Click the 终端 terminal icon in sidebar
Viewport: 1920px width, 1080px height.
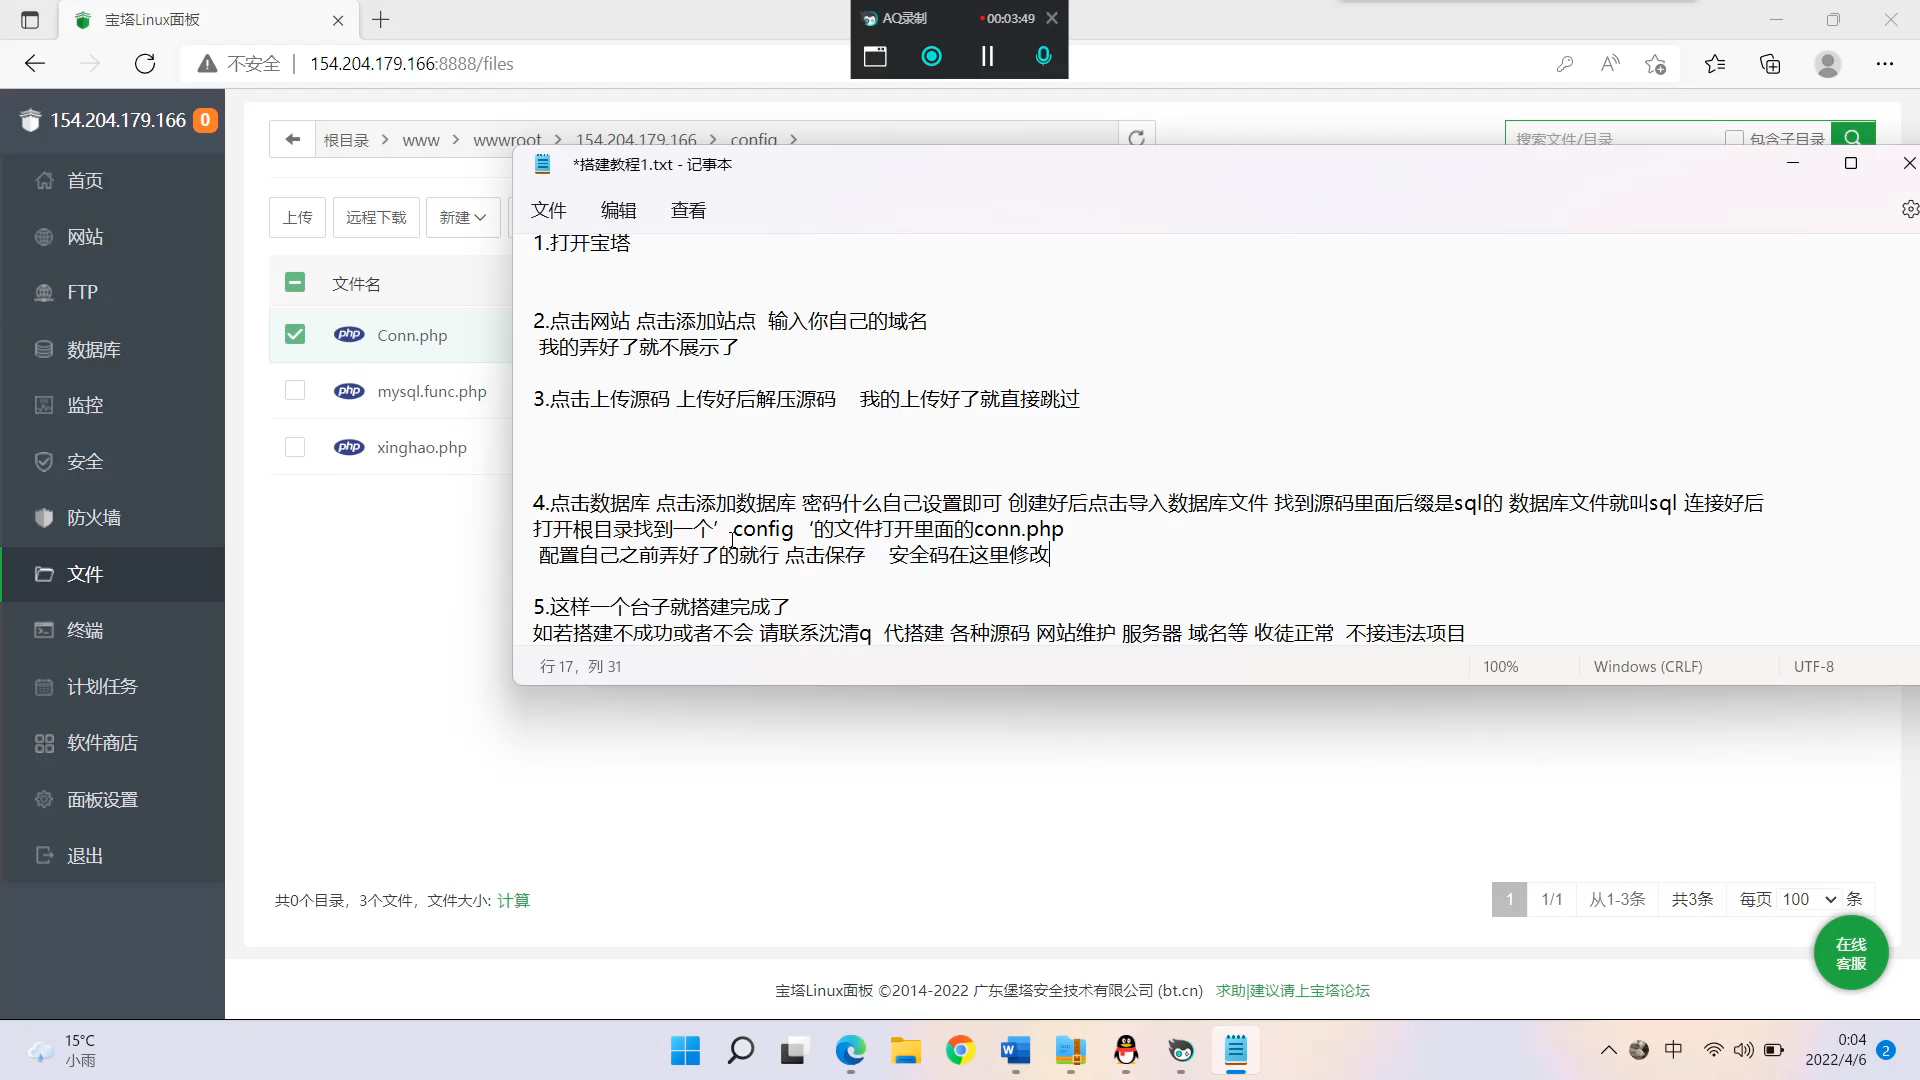(44, 630)
